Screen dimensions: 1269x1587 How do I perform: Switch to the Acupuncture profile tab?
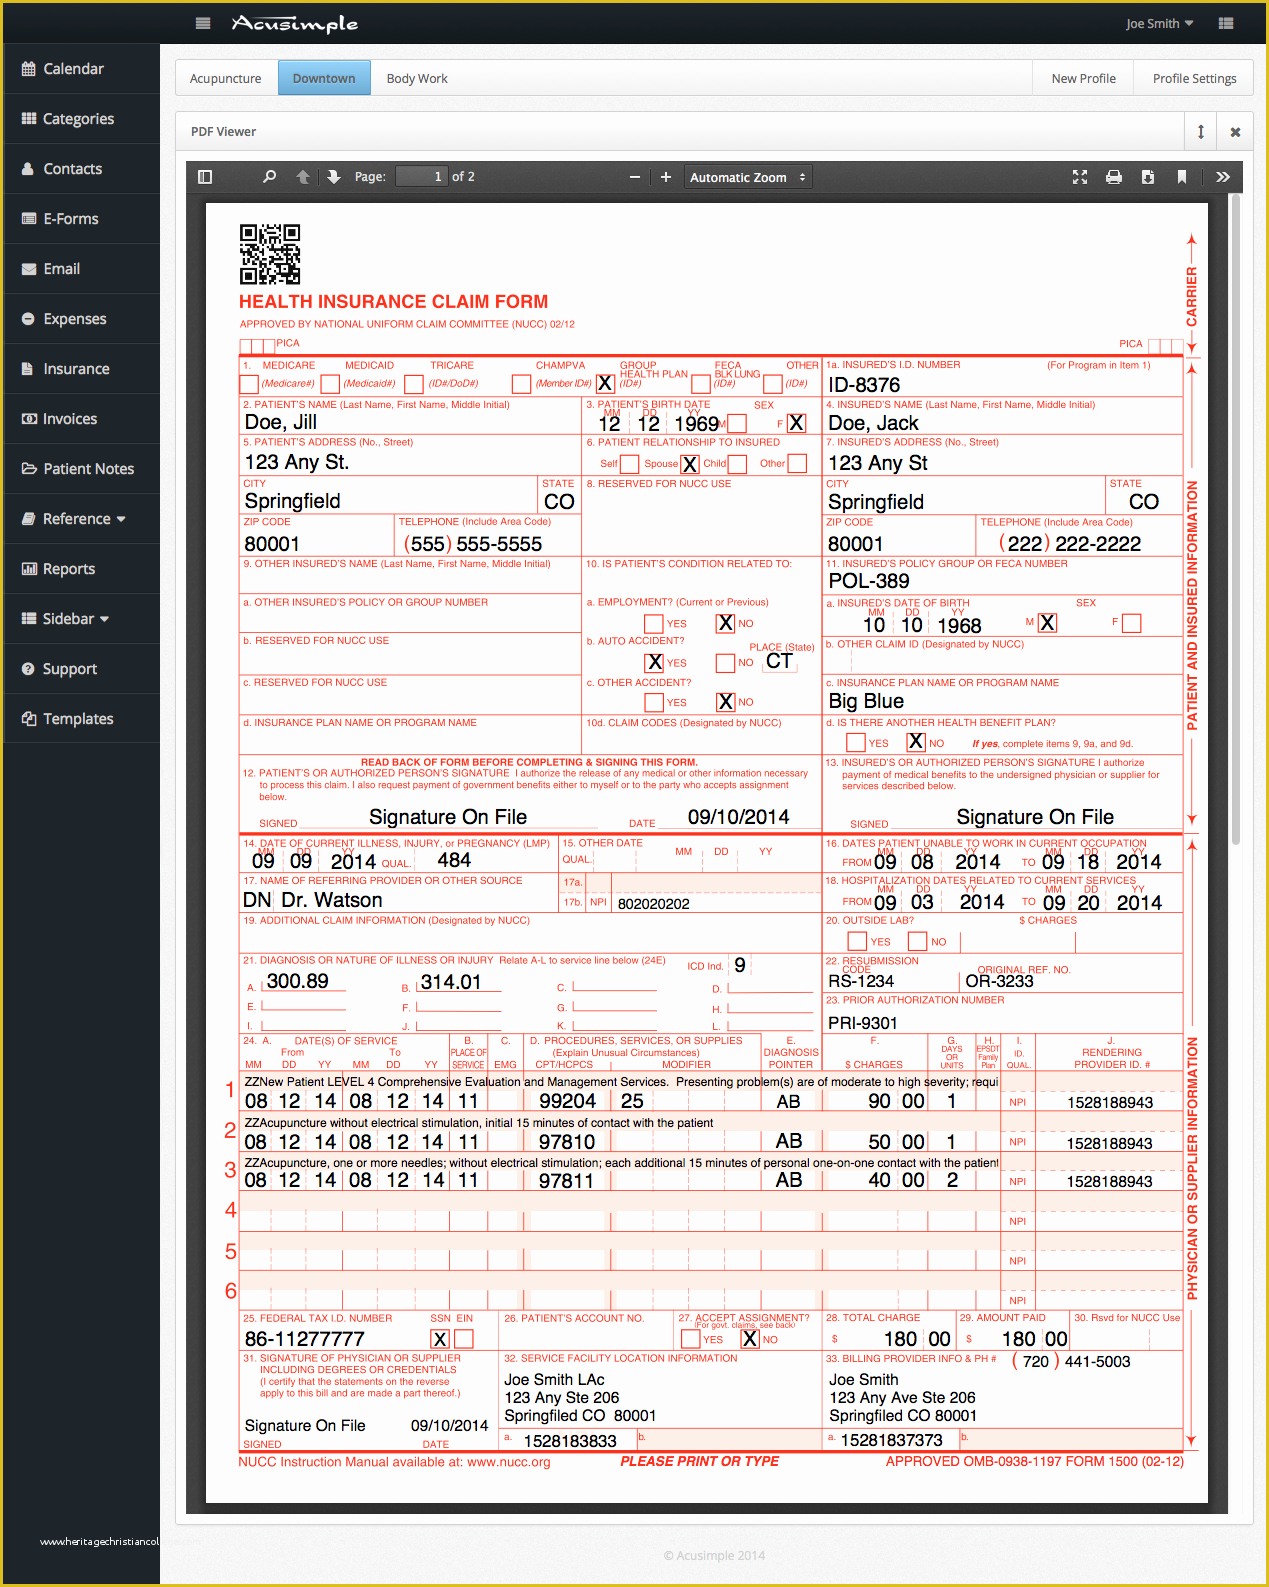(226, 78)
